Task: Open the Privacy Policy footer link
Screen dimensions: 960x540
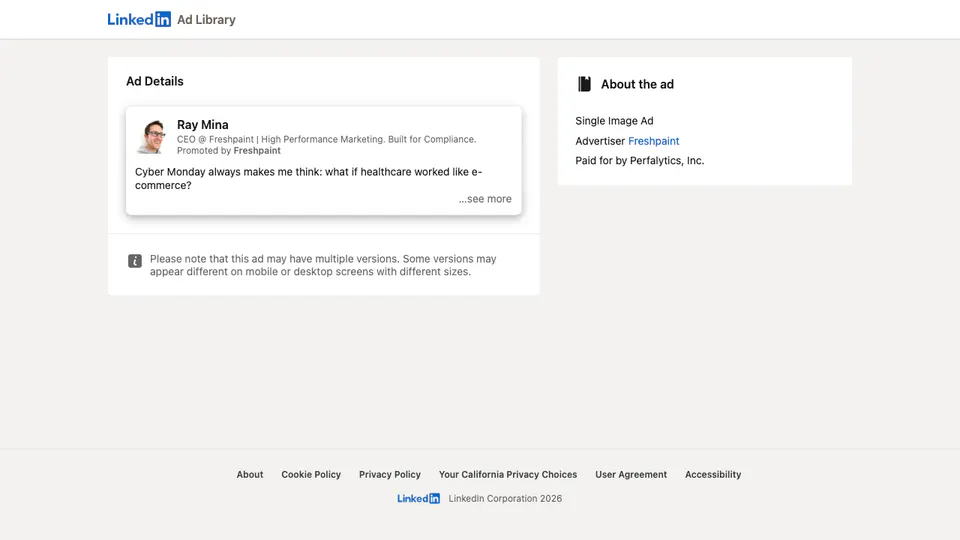Action: 390,474
